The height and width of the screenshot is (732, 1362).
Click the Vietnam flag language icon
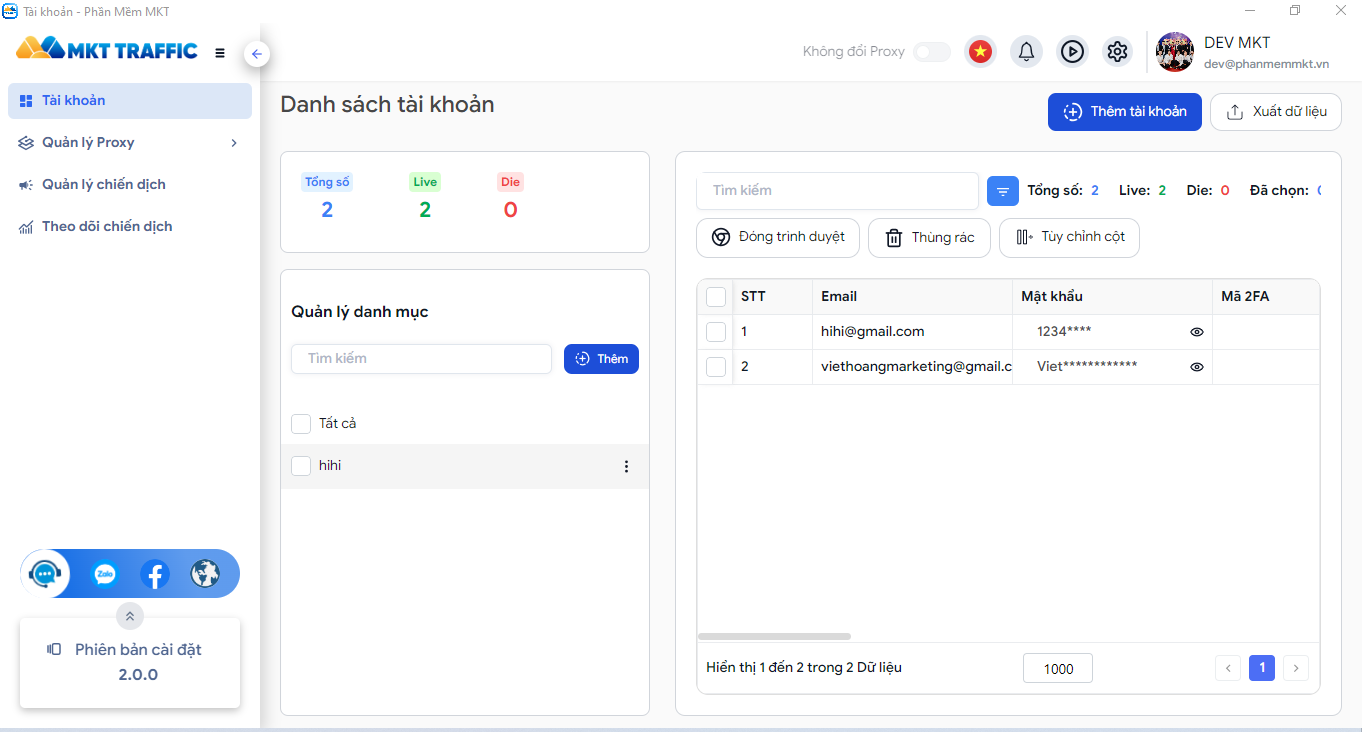[980, 51]
